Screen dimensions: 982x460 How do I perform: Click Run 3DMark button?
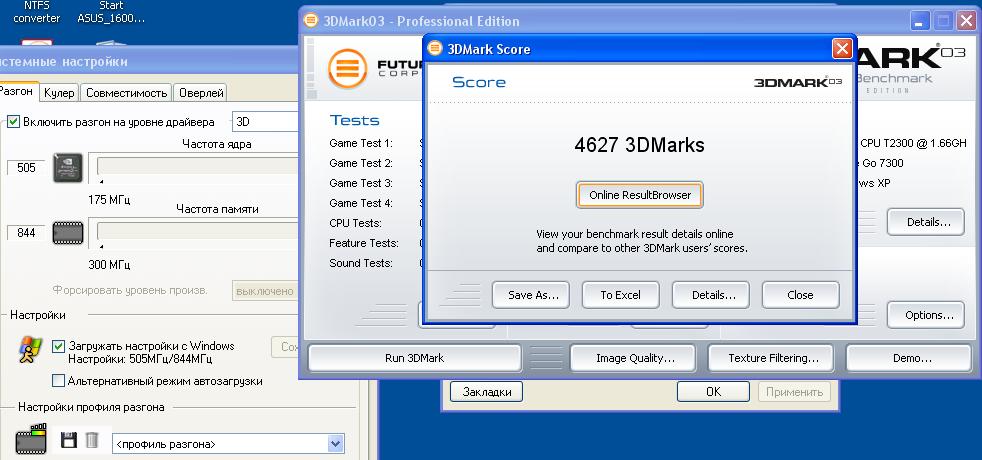[415, 358]
